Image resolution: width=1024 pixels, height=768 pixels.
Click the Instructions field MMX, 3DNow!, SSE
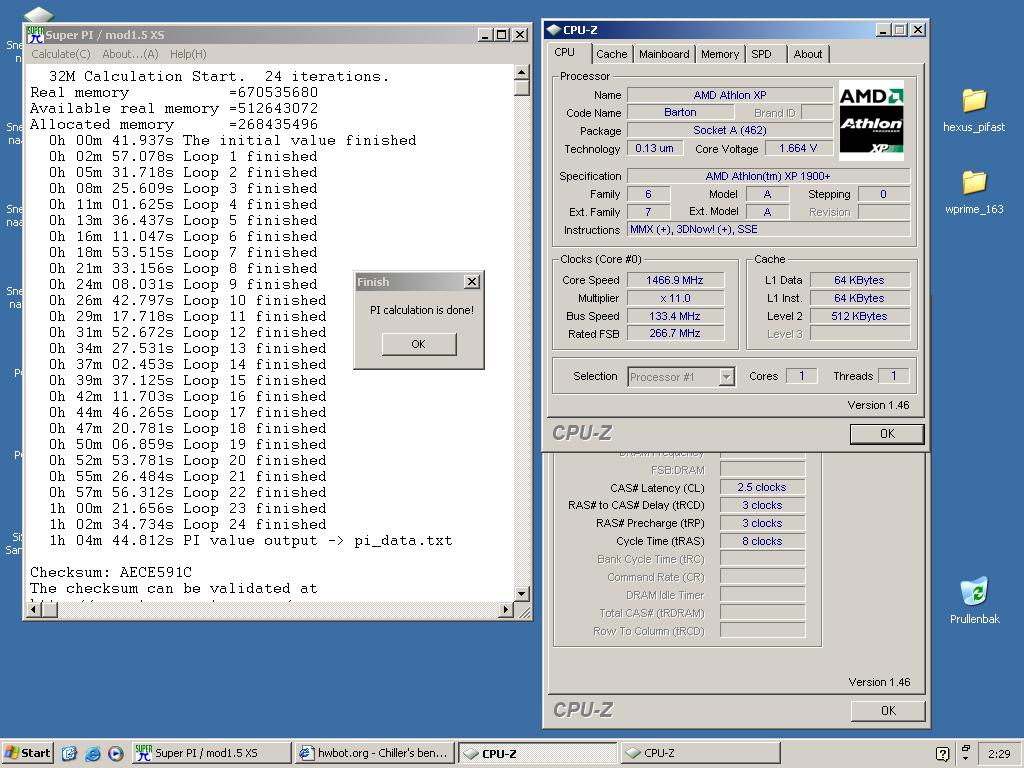tap(768, 229)
